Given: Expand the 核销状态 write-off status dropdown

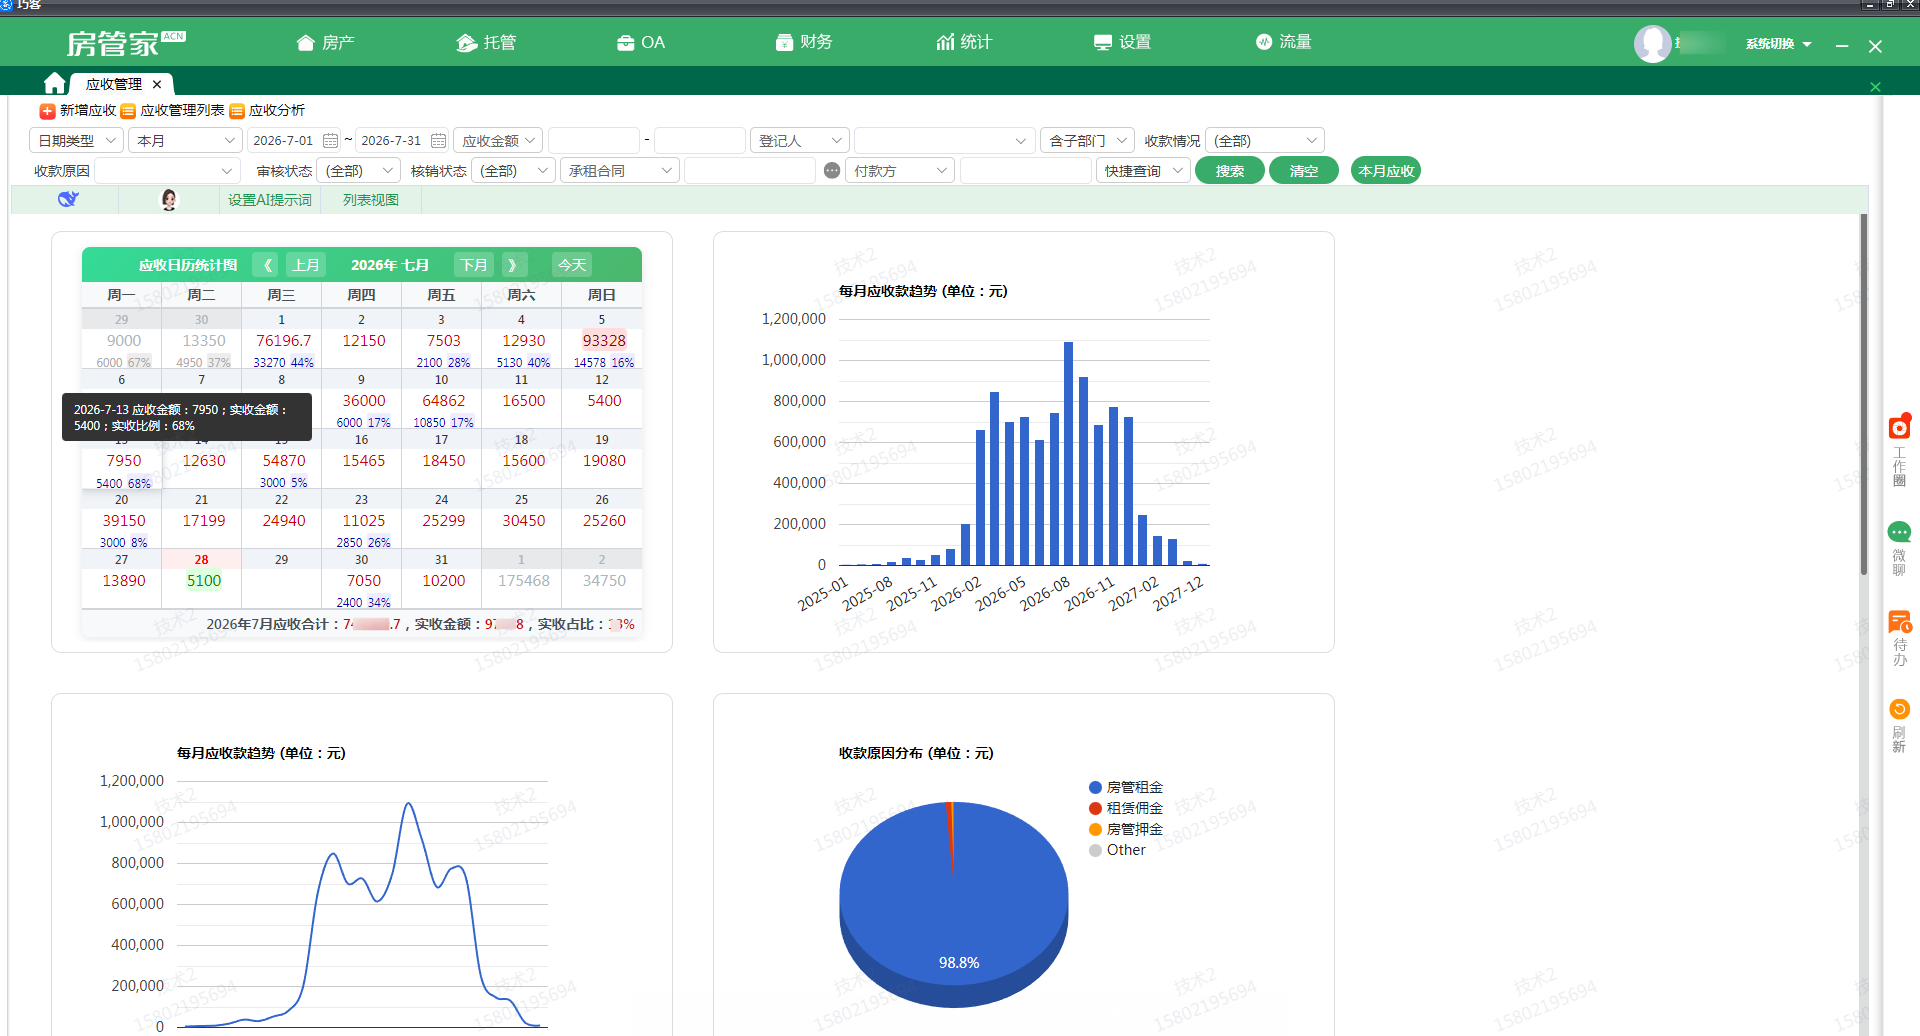Looking at the screenshot, I should tap(513, 171).
